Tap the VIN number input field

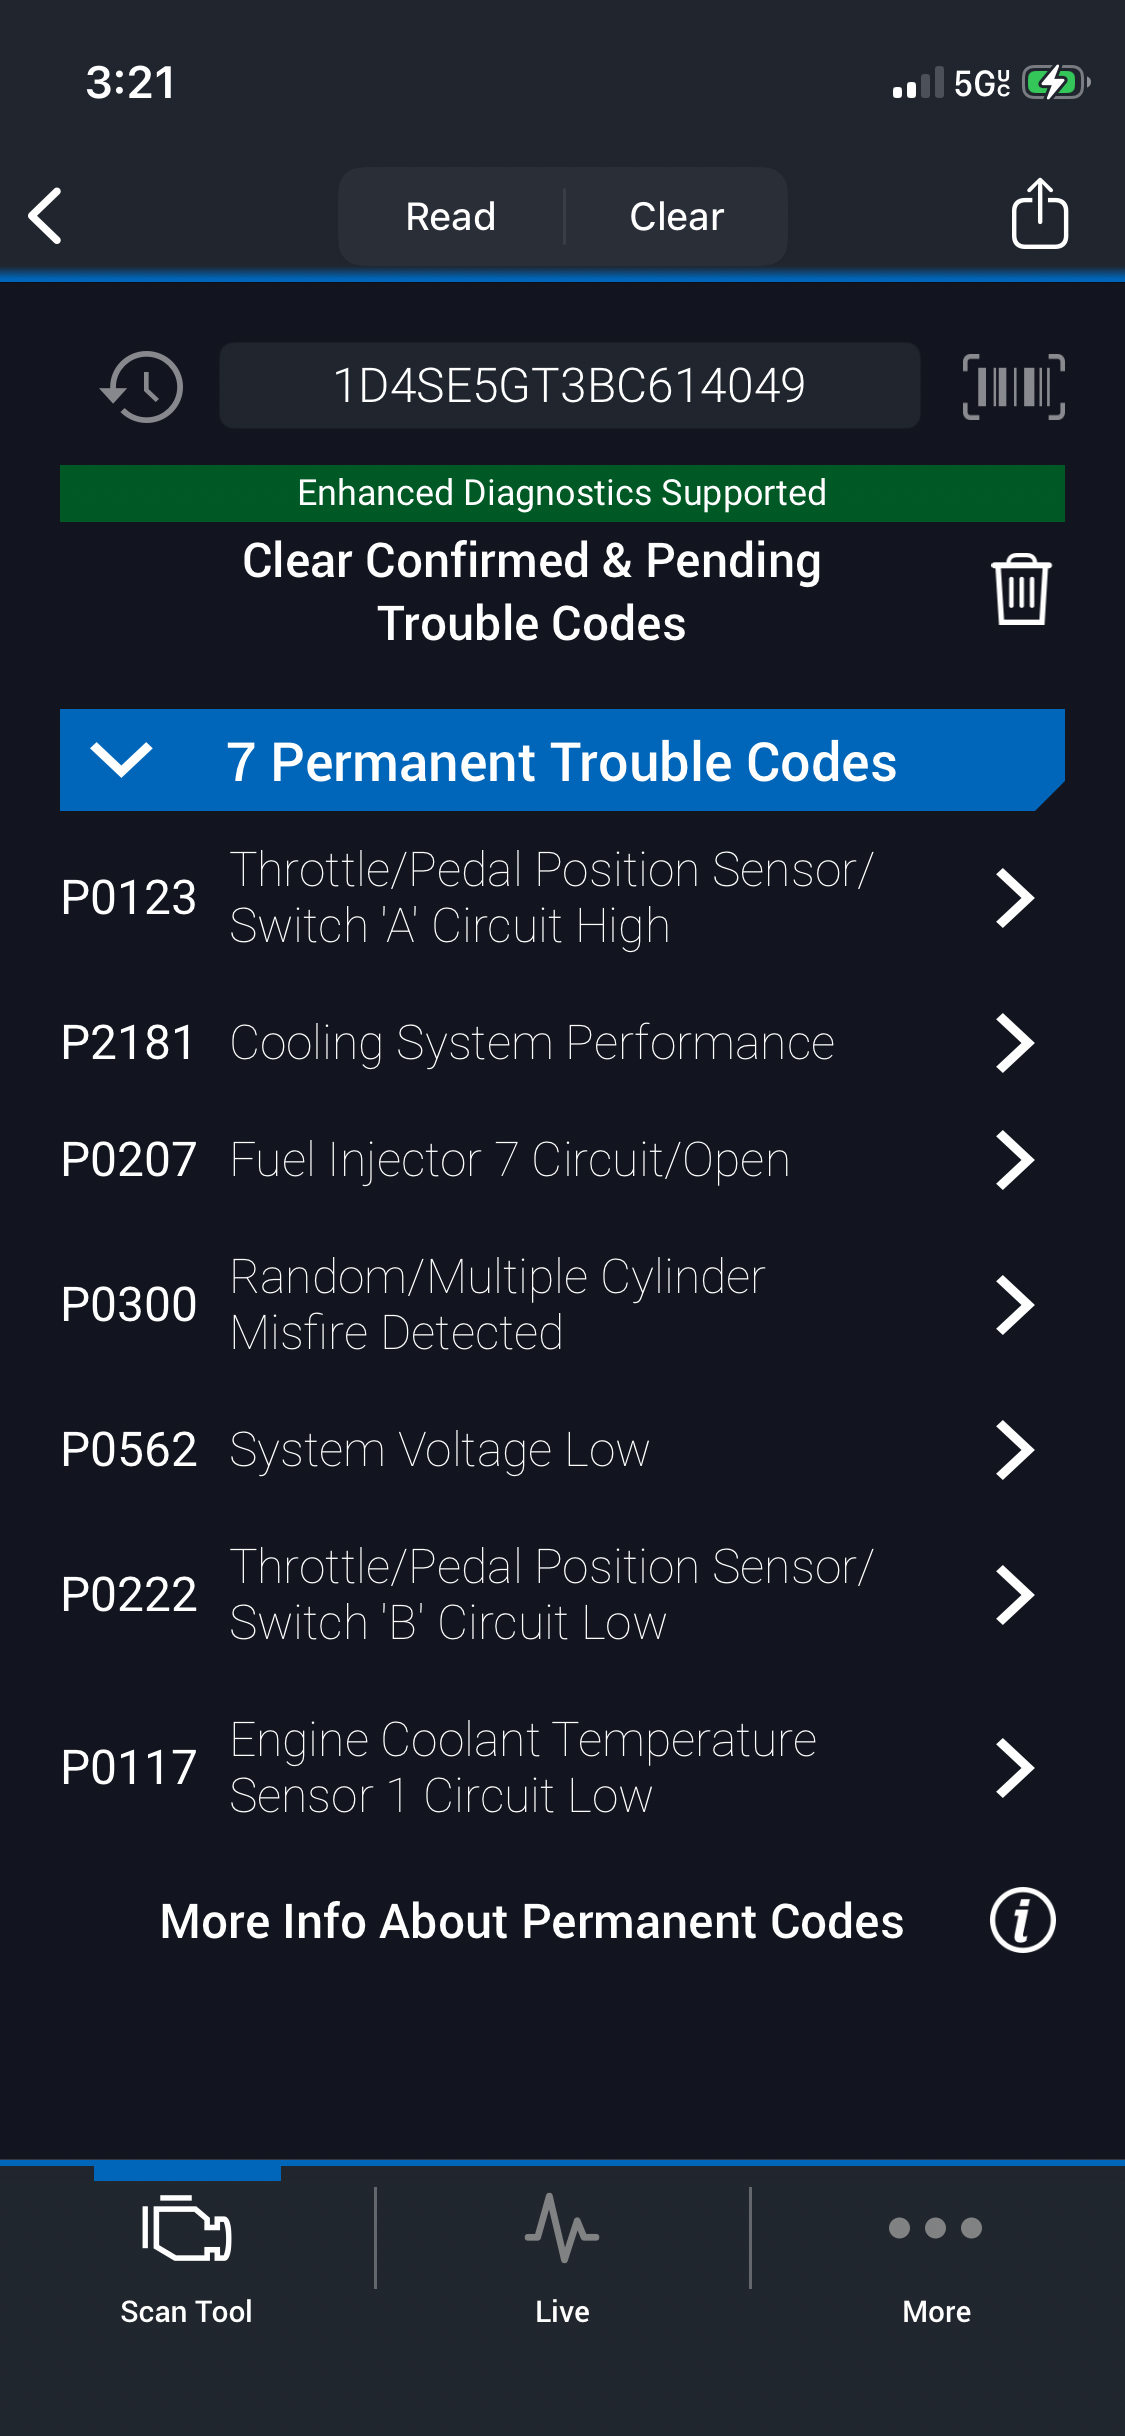coord(569,386)
